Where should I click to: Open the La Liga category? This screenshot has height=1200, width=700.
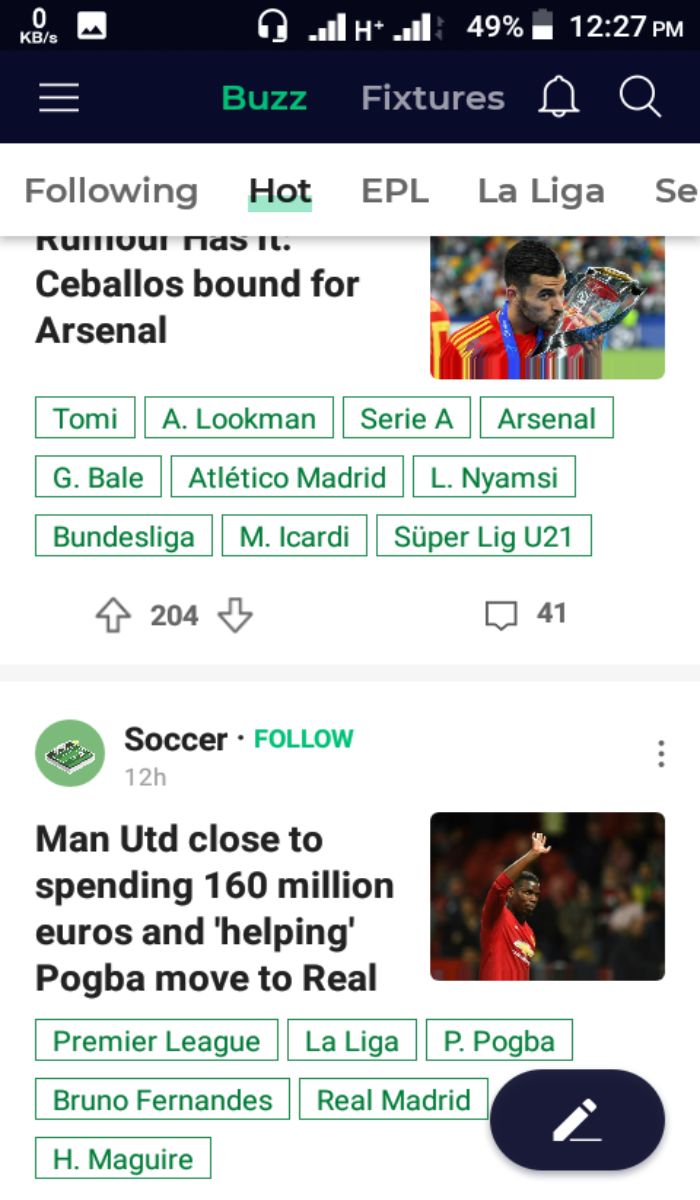(x=541, y=191)
